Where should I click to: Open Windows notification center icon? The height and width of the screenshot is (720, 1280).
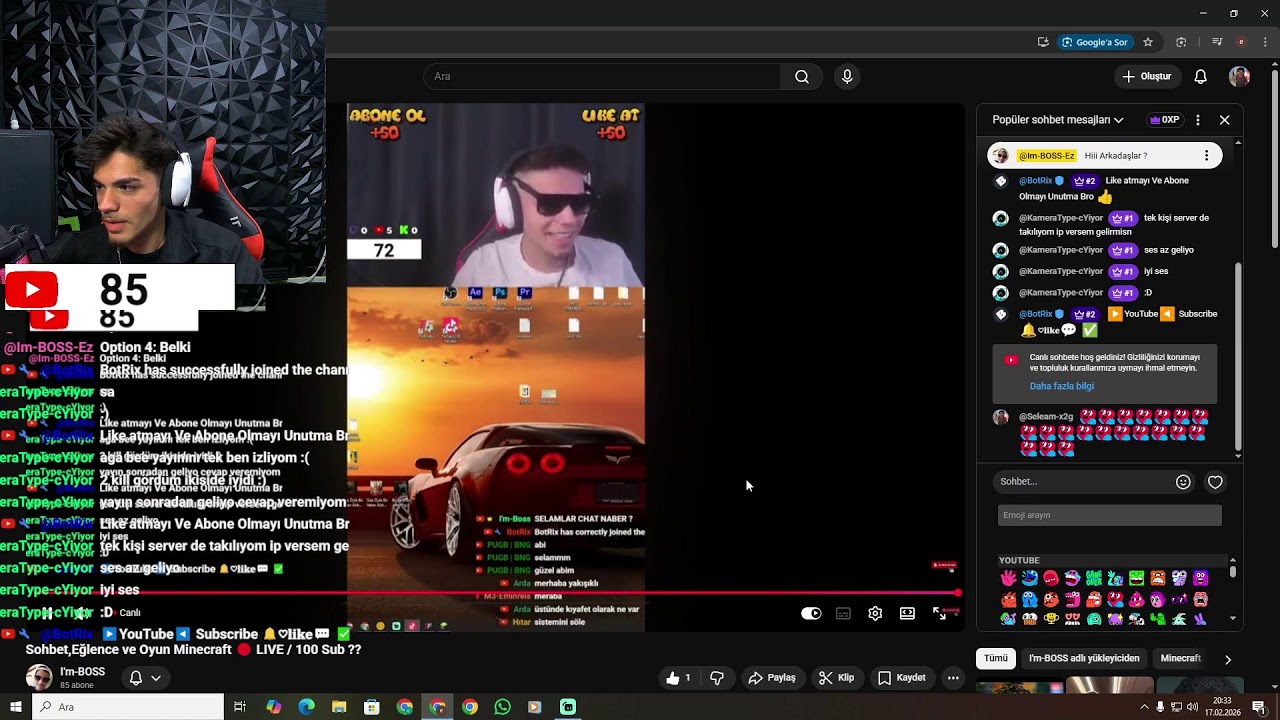[1259, 707]
